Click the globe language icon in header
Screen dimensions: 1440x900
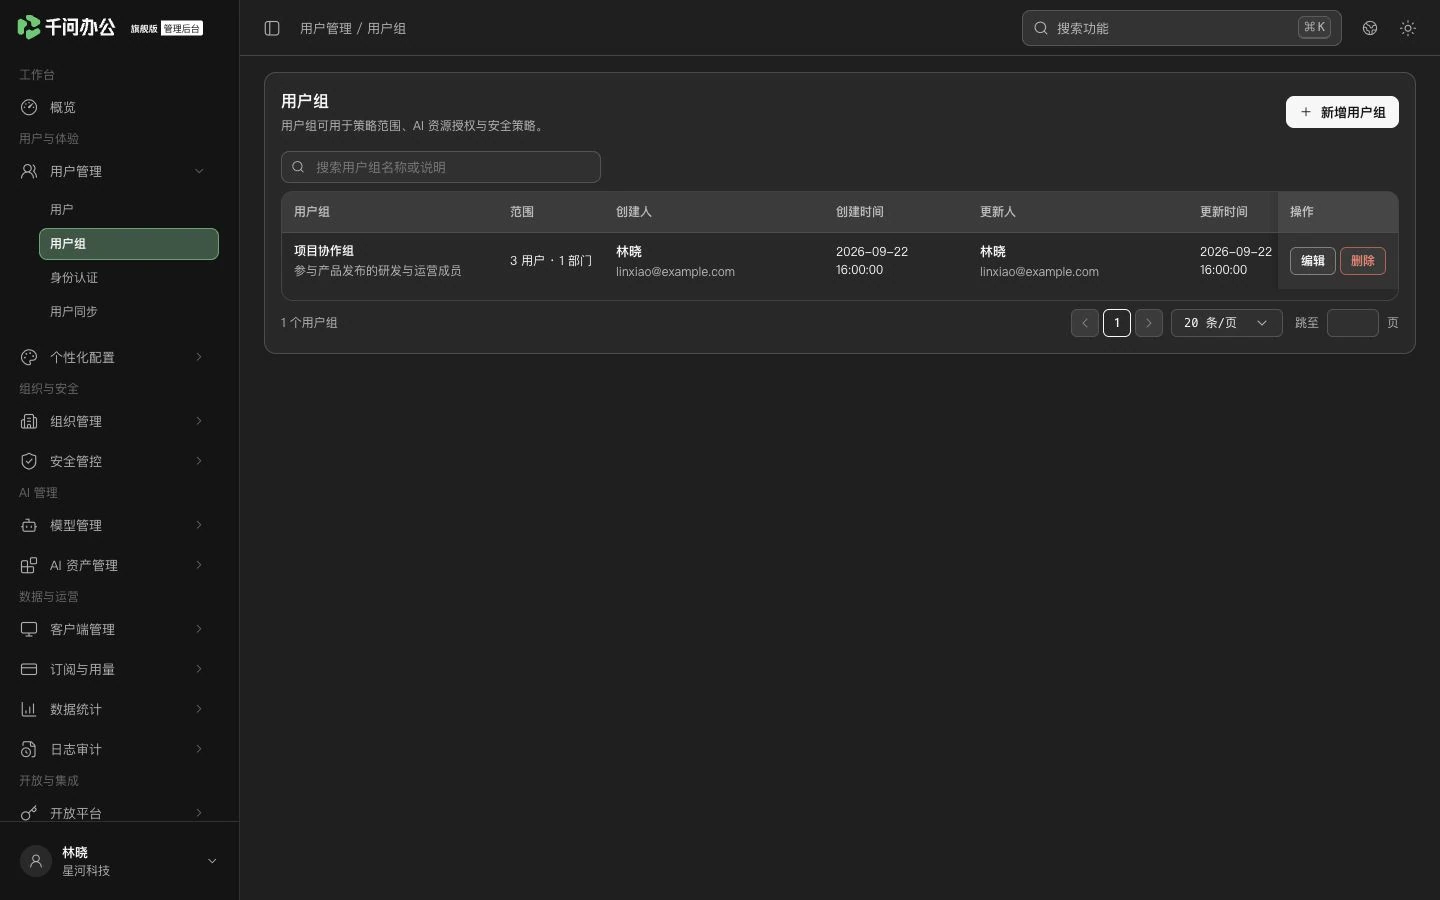(1370, 28)
